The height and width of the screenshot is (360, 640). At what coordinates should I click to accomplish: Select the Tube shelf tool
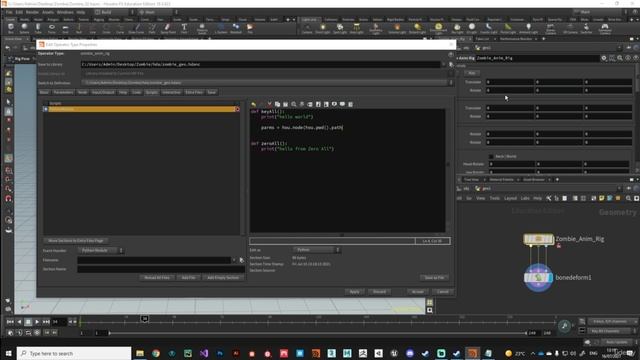point(38,28)
